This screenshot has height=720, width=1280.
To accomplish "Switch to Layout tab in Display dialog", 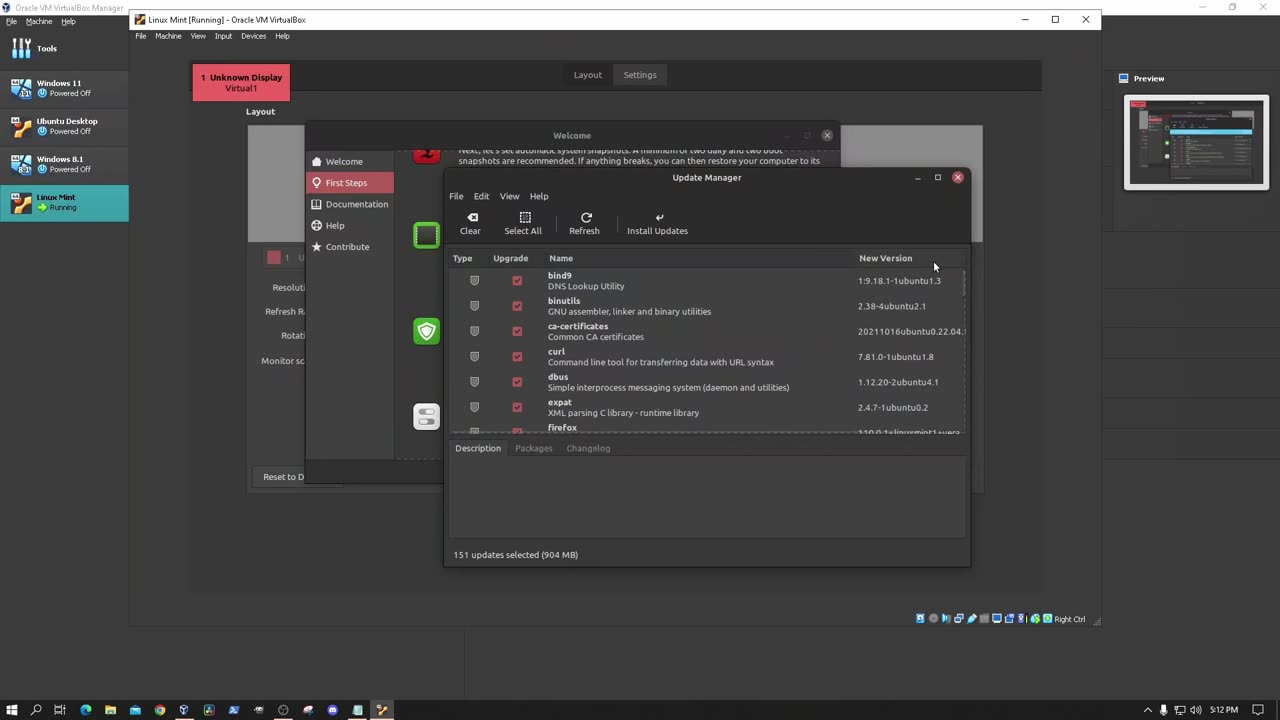I will [587, 75].
